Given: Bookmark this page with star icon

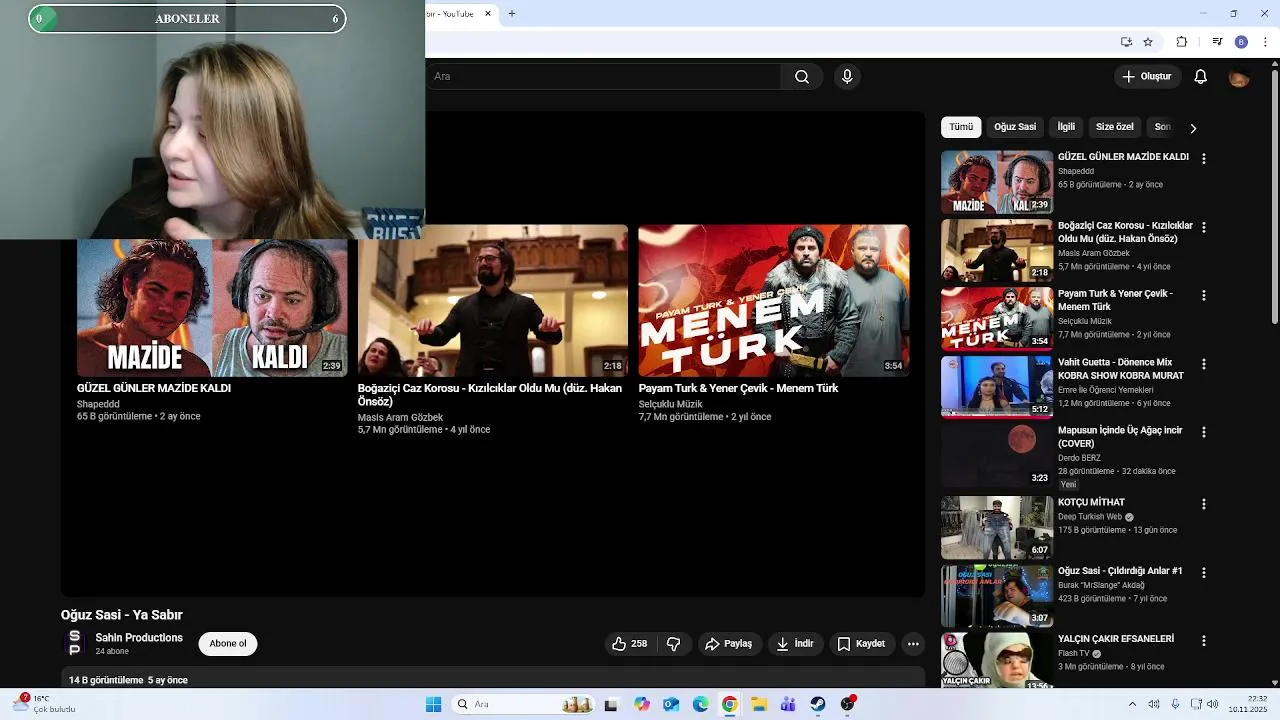Looking at the screenshot, I should [x=1148, y=42].
